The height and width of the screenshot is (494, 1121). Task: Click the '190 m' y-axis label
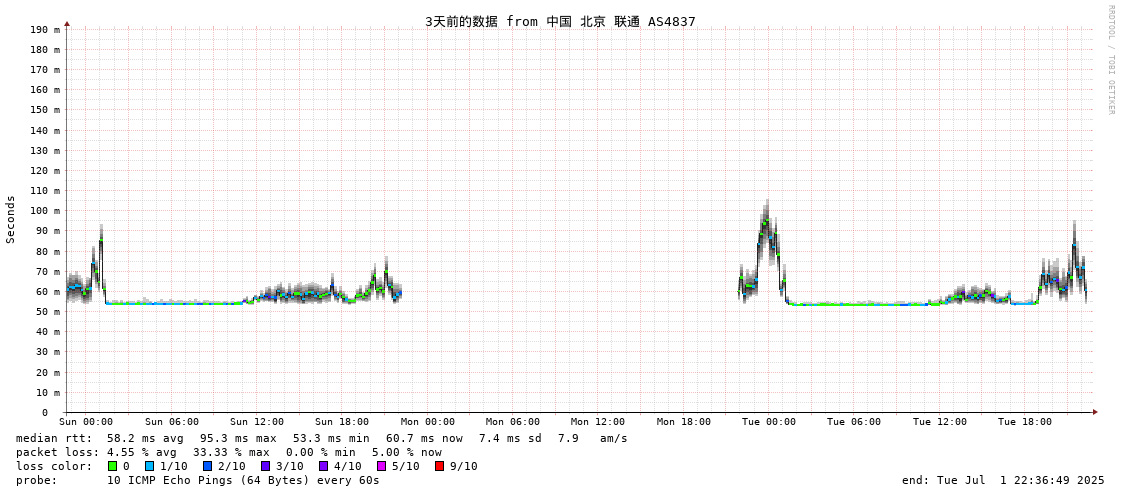[x=46, y=29]
